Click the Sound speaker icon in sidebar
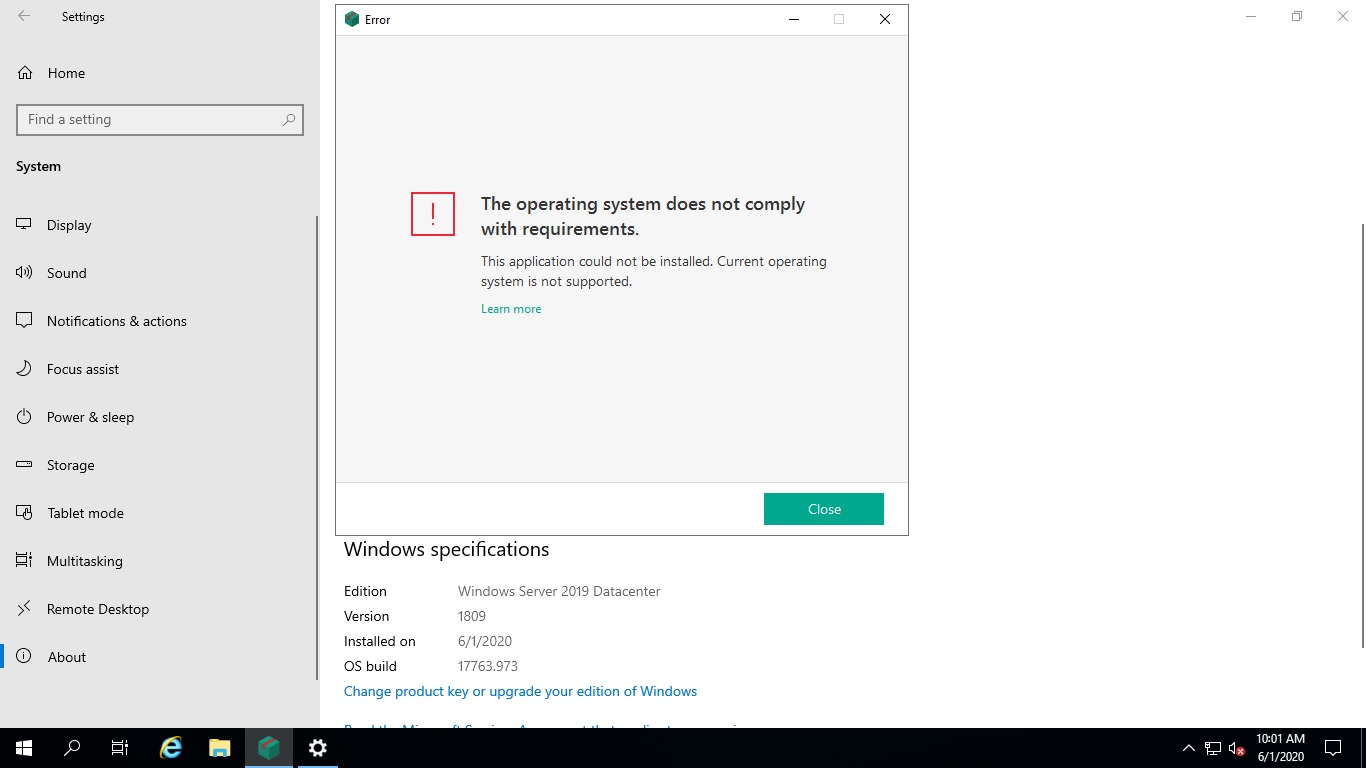Viewport: 1366px width, 768px height. 24,273
